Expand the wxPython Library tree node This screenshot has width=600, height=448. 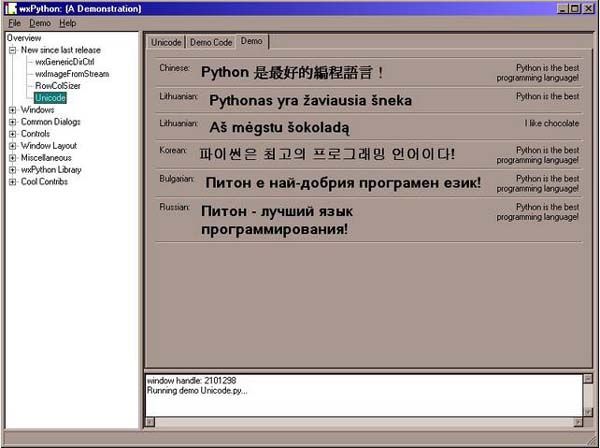click(x=13, y=170)
